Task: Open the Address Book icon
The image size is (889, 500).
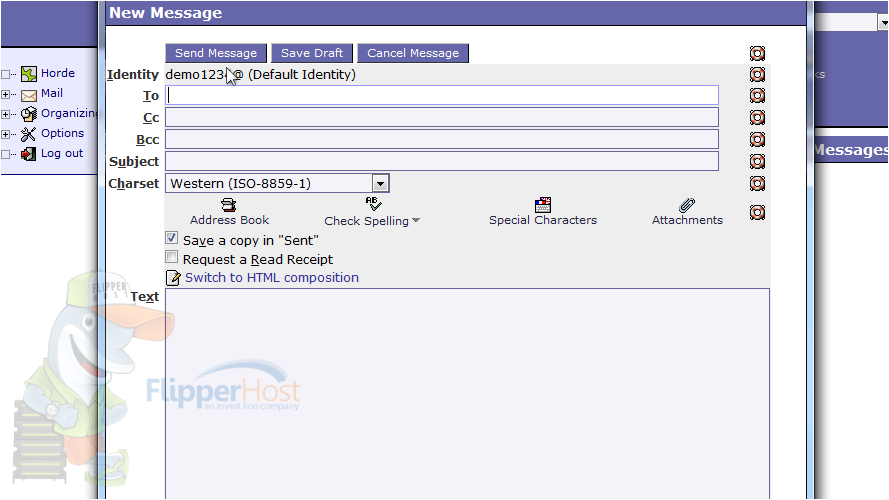Action: pyautogui.click(x=228, y=205)
